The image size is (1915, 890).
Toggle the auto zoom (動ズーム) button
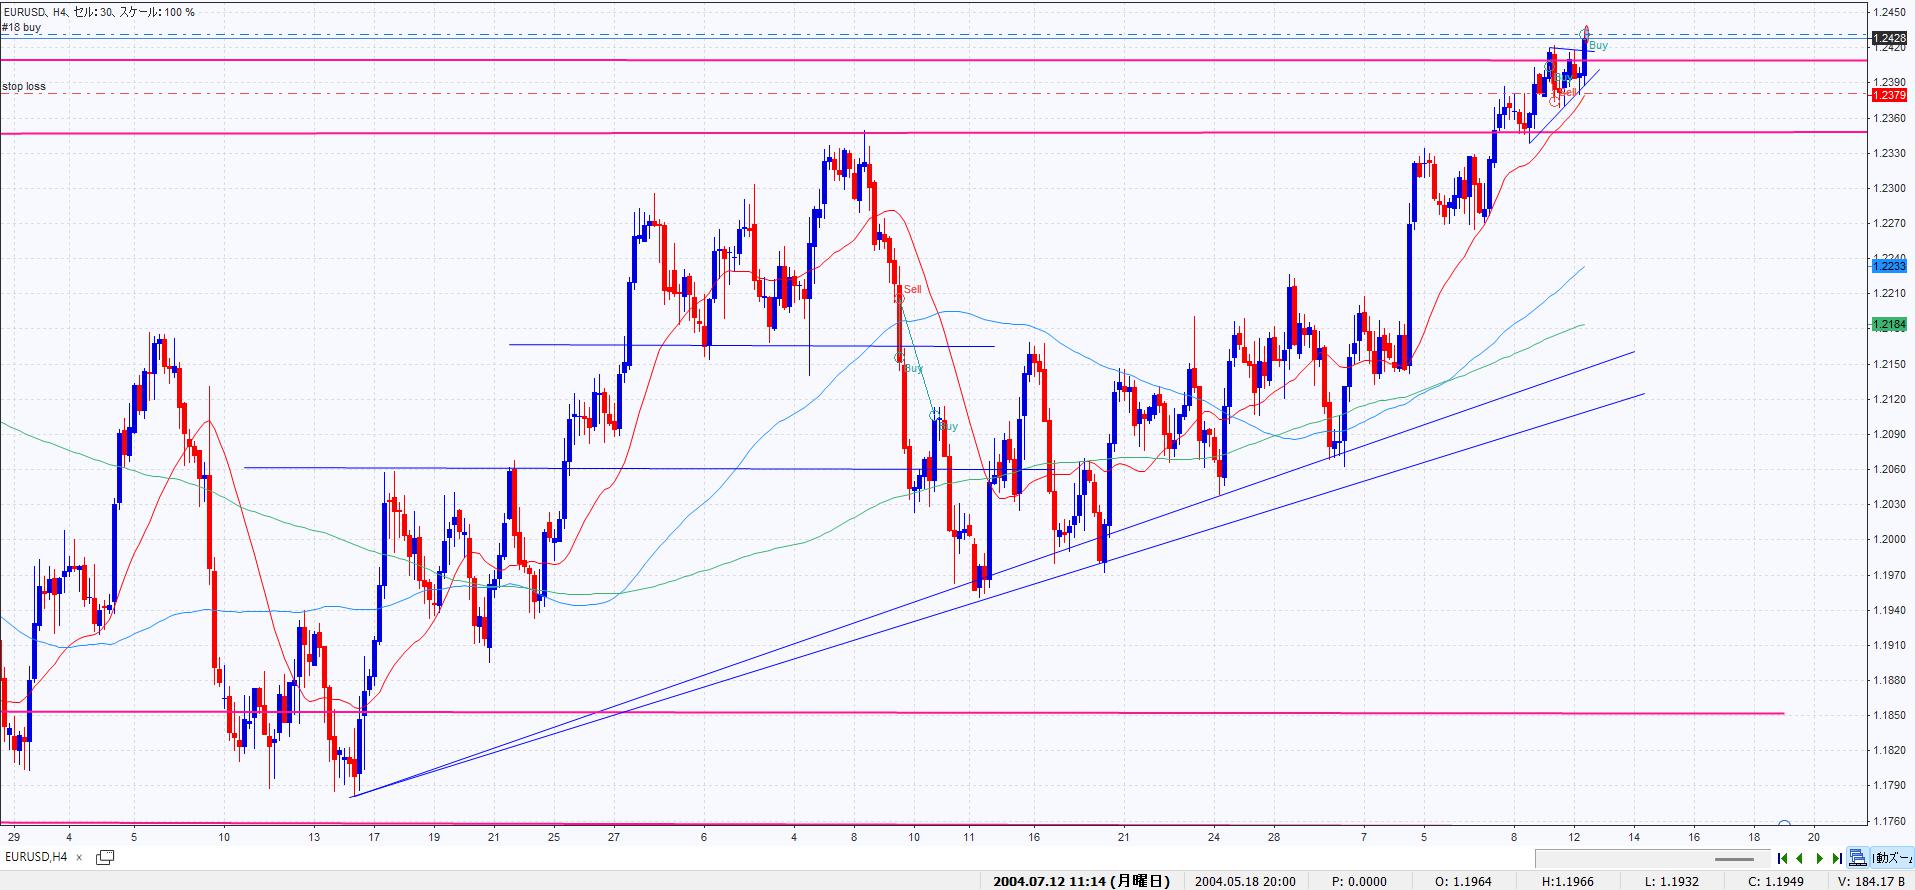click(1890, 858)
